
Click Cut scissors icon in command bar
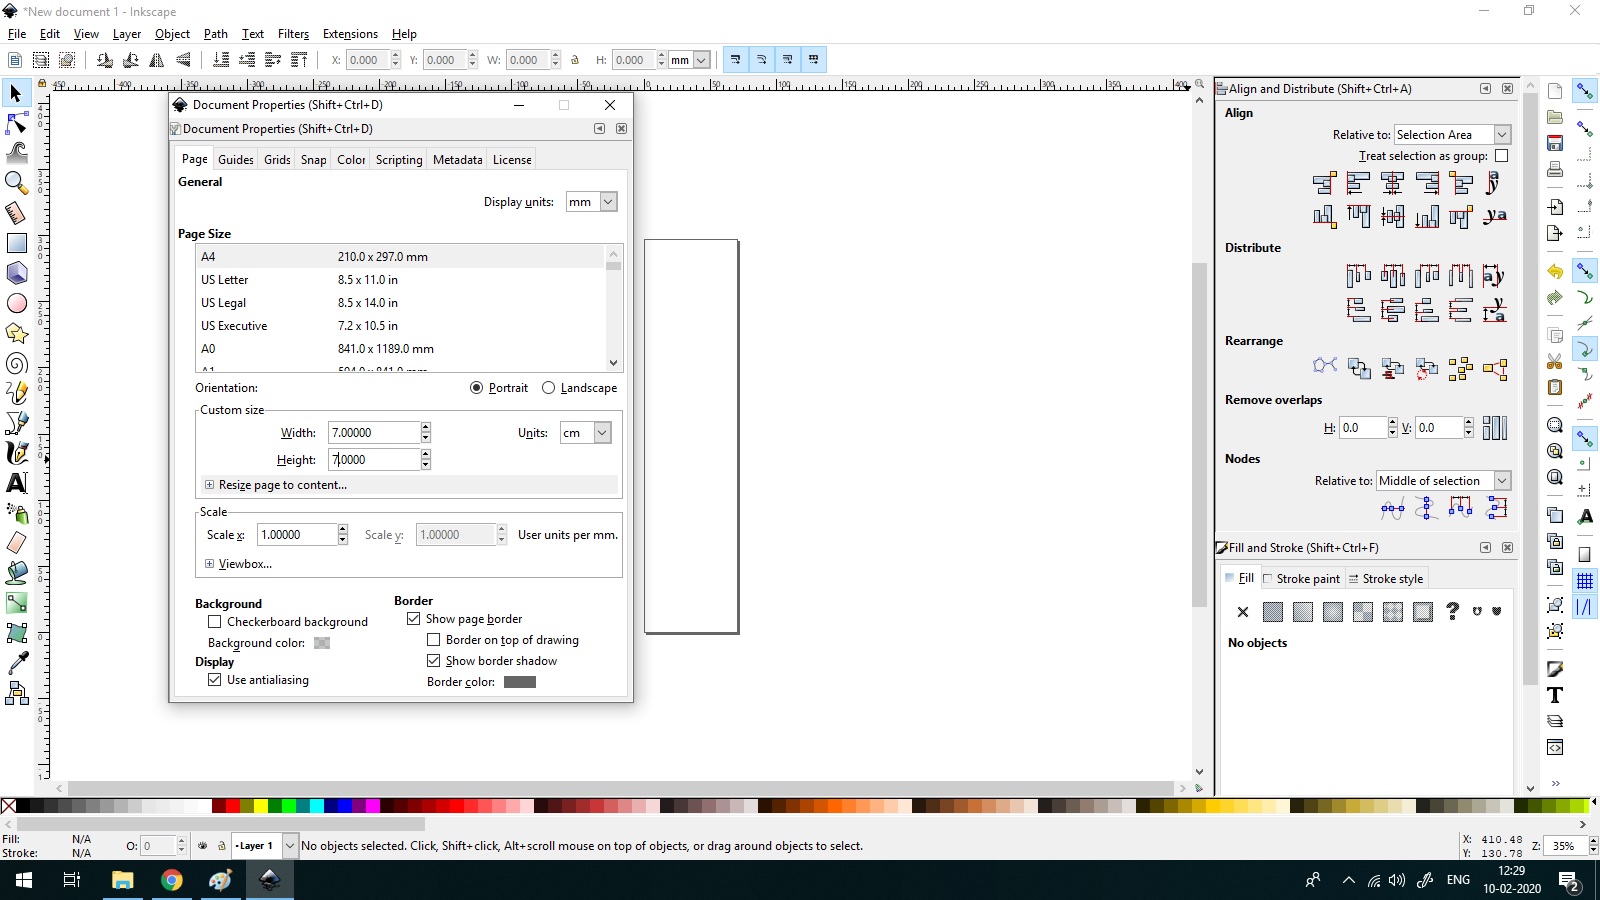1555,361
